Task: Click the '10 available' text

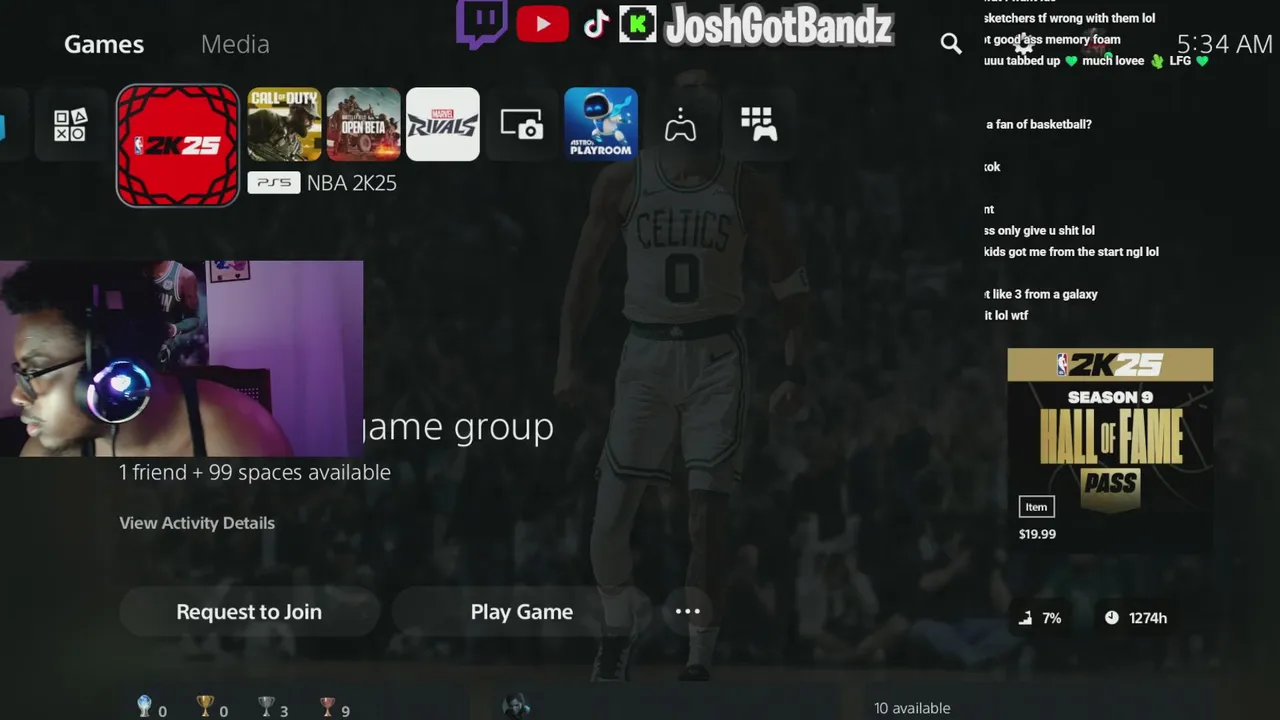Action: [912, 708]
